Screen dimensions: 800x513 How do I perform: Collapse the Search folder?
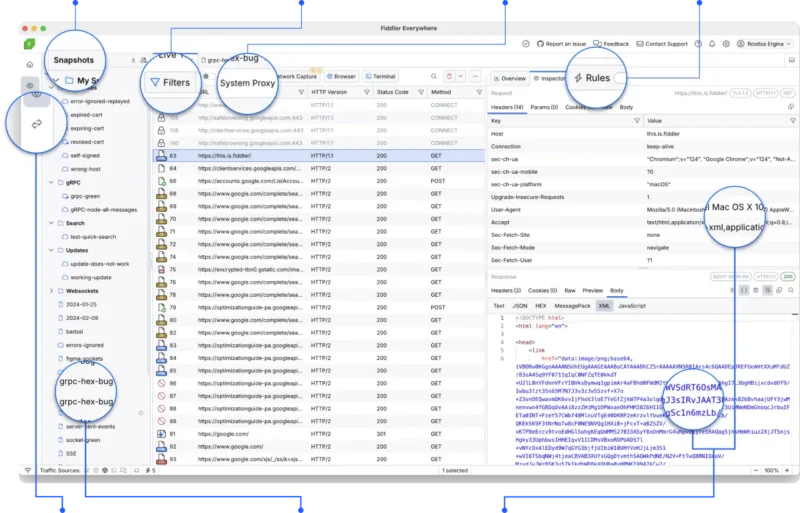[x=51, y=223]
